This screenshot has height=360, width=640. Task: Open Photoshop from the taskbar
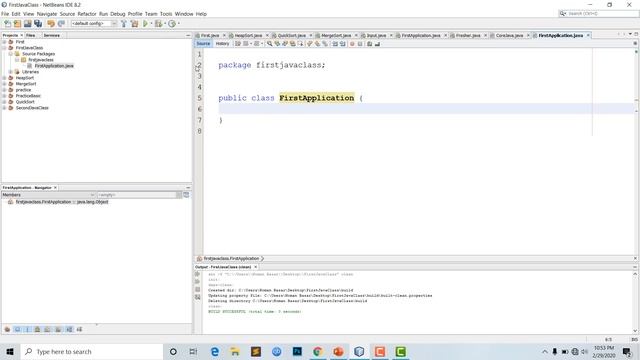coord(297,351)
